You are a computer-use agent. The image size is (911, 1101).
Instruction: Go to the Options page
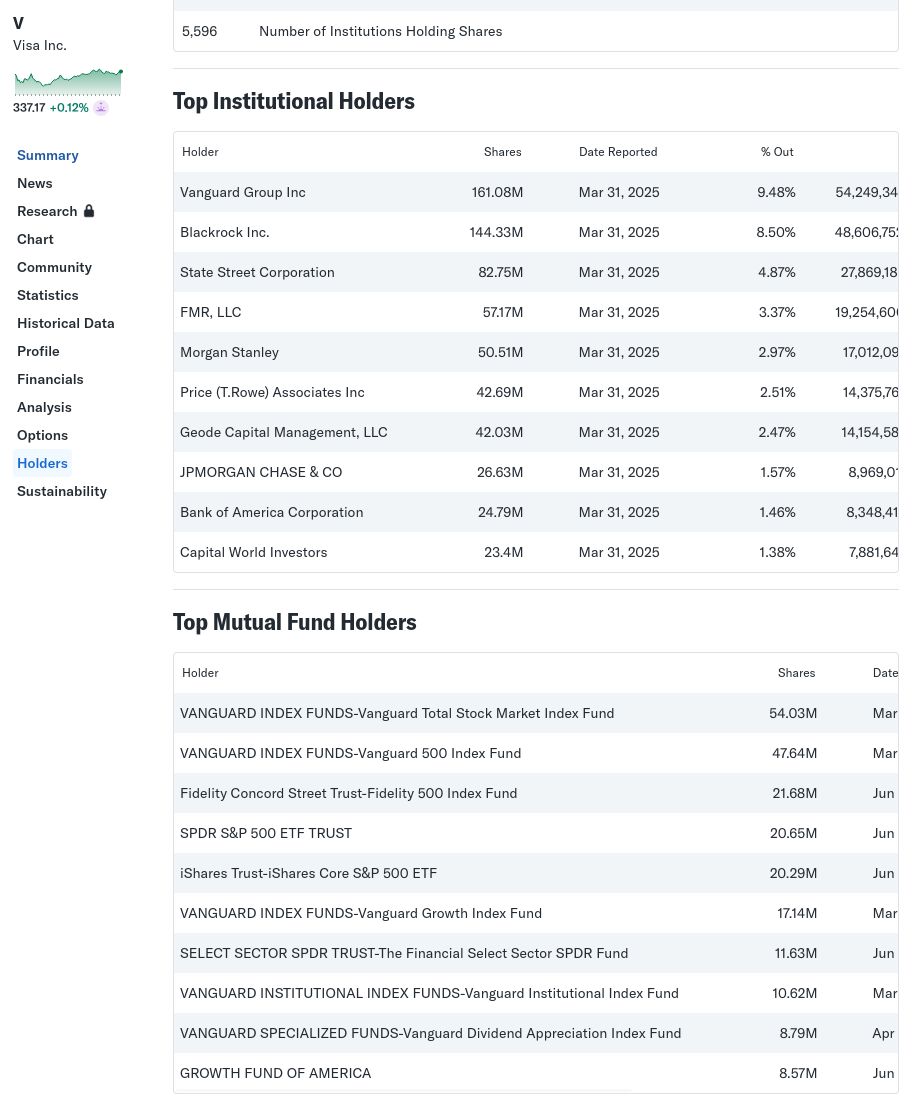[x=42, y=435]
